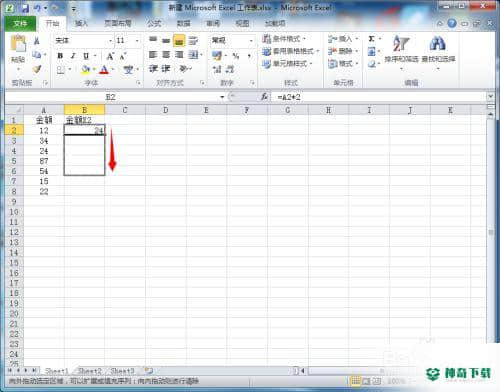
Task: Select the Format Painter brush icon
Action: pos(36,69)
